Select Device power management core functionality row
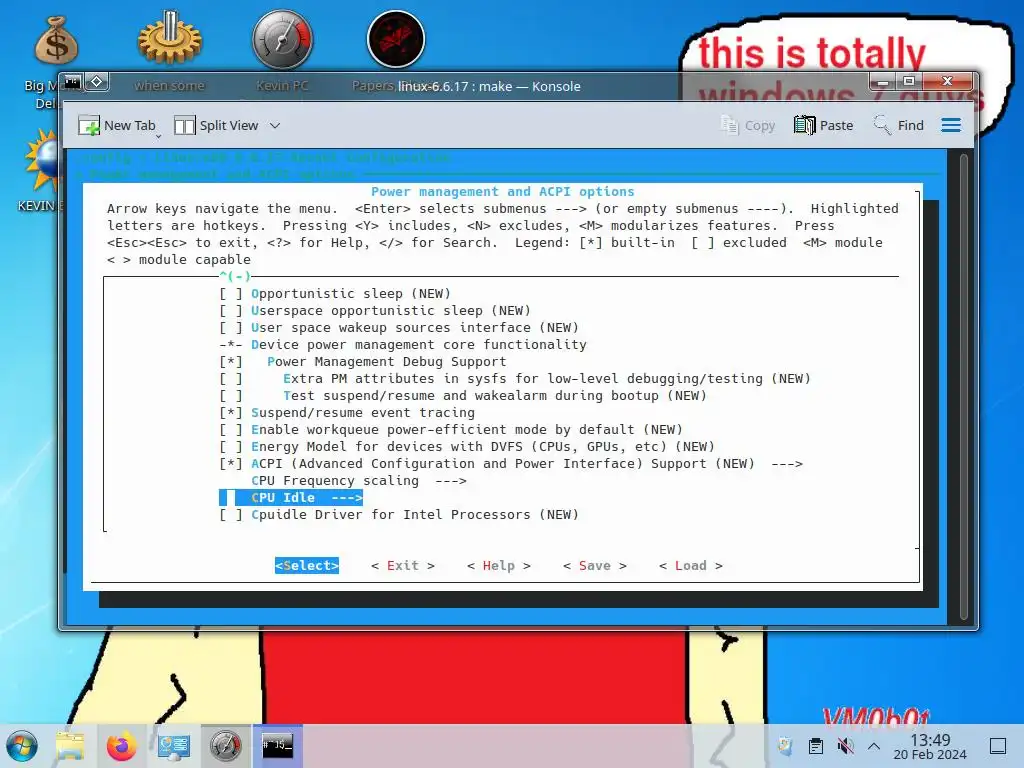Viewport: 1024px width, 768px height. tap(403, 345)
